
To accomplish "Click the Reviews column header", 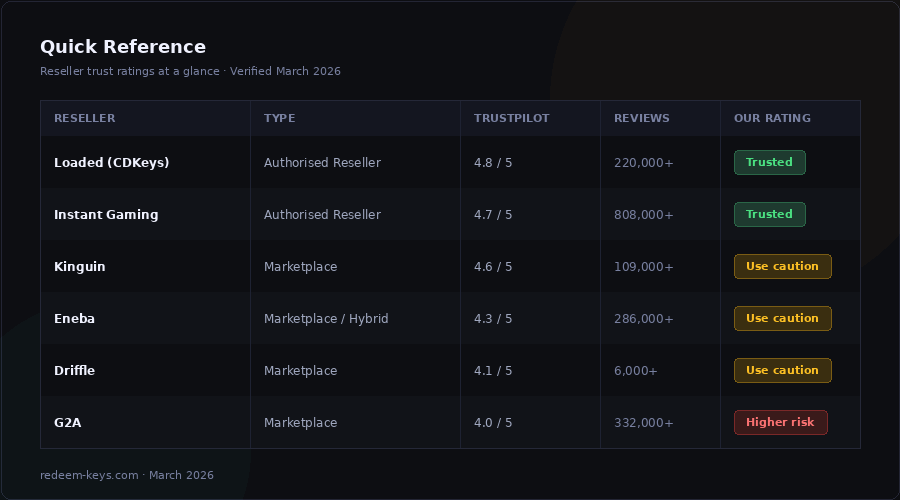I will click(641, 118).
